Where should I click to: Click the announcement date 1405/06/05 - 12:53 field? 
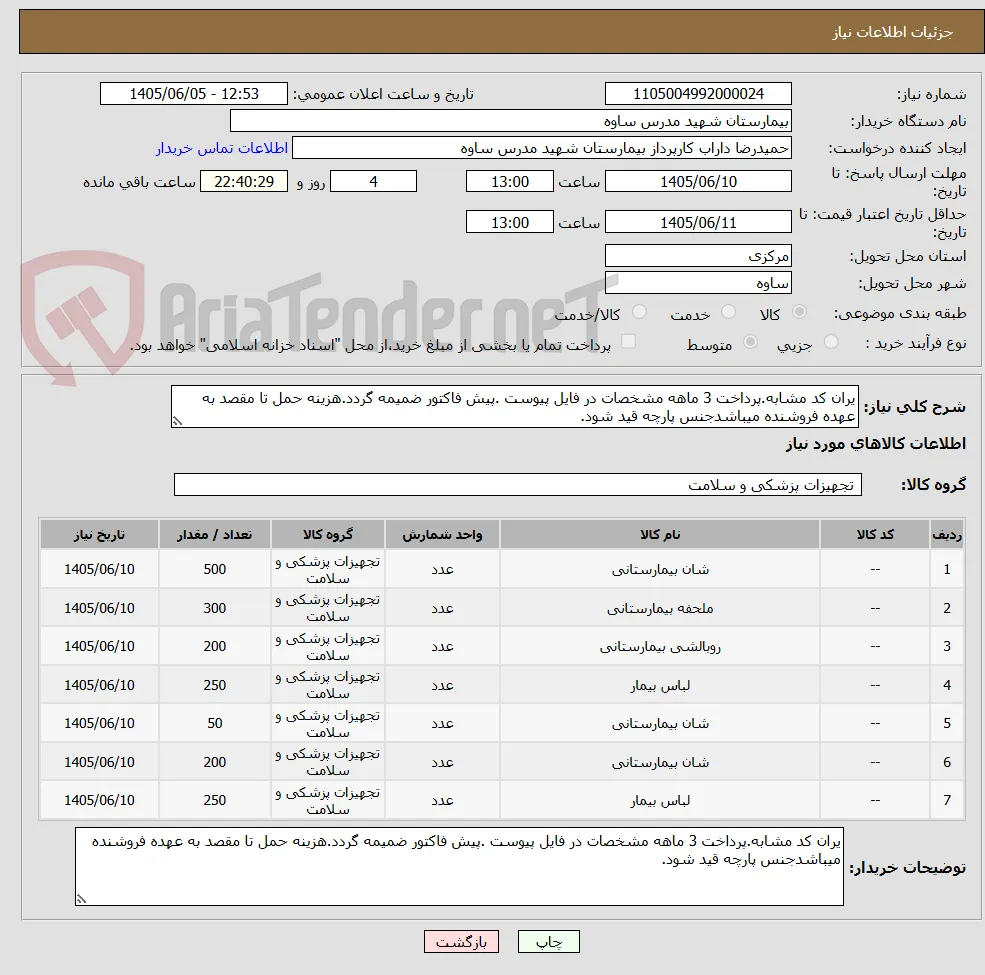tap(193, 94)
